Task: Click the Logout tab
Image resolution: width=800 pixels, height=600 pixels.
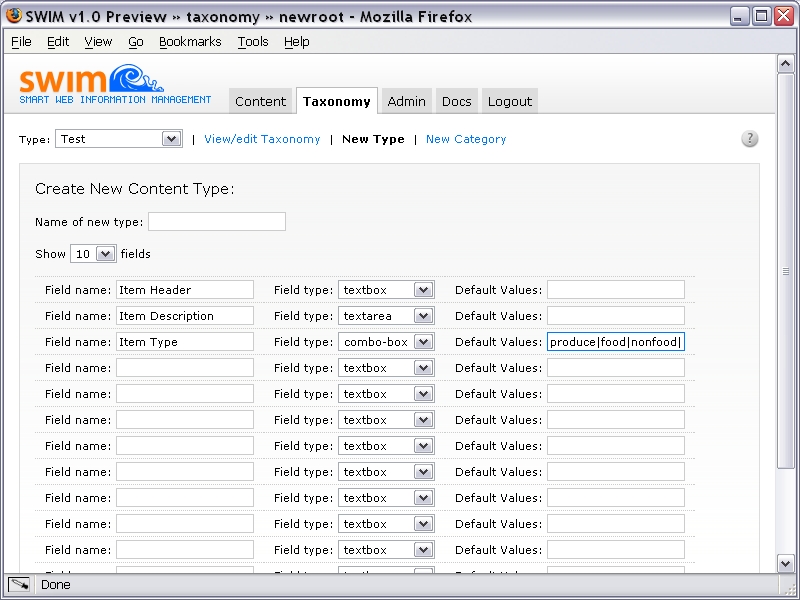Action: point(510,101)
